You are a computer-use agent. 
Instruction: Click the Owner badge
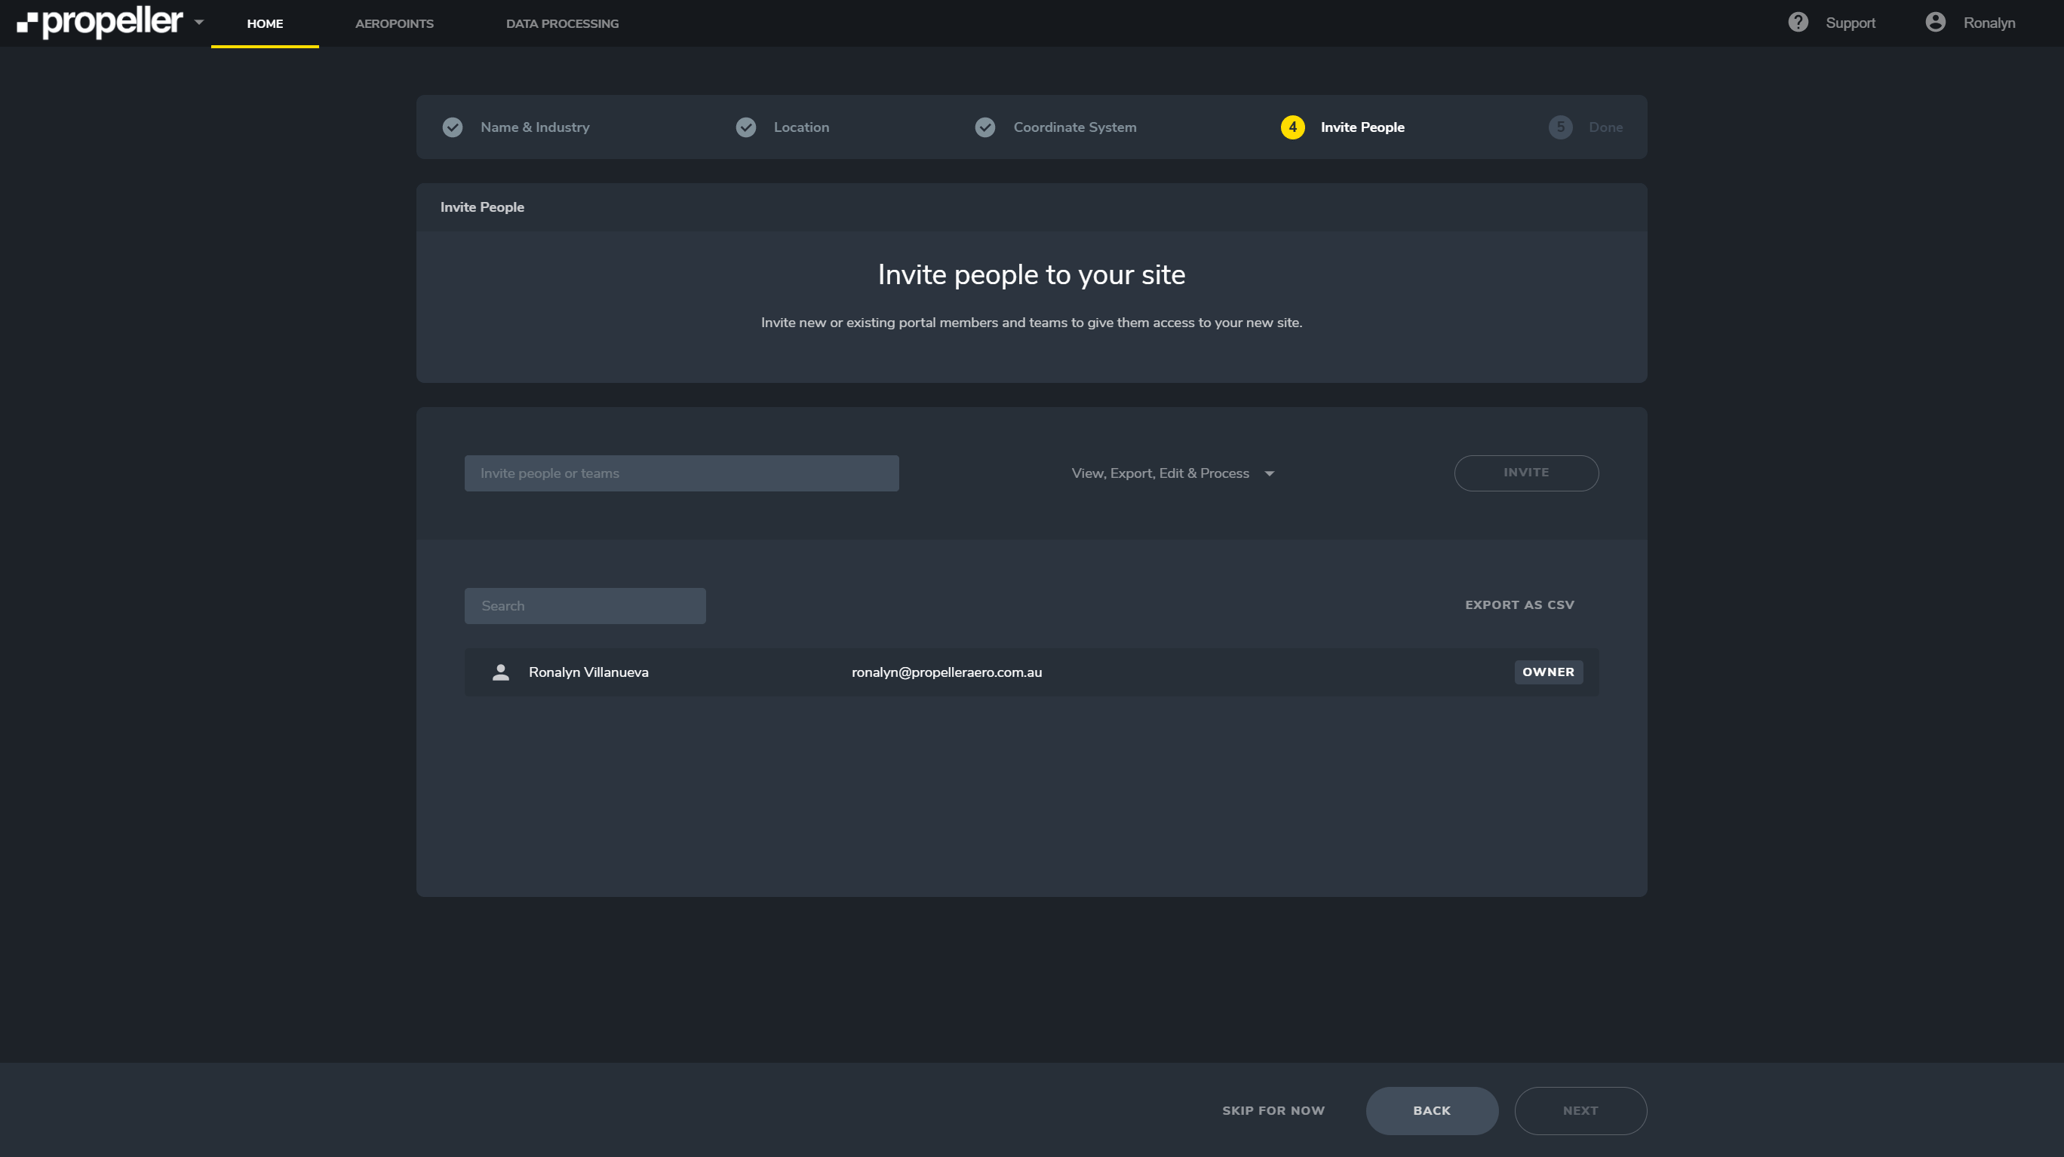(x=1548, y=672)
